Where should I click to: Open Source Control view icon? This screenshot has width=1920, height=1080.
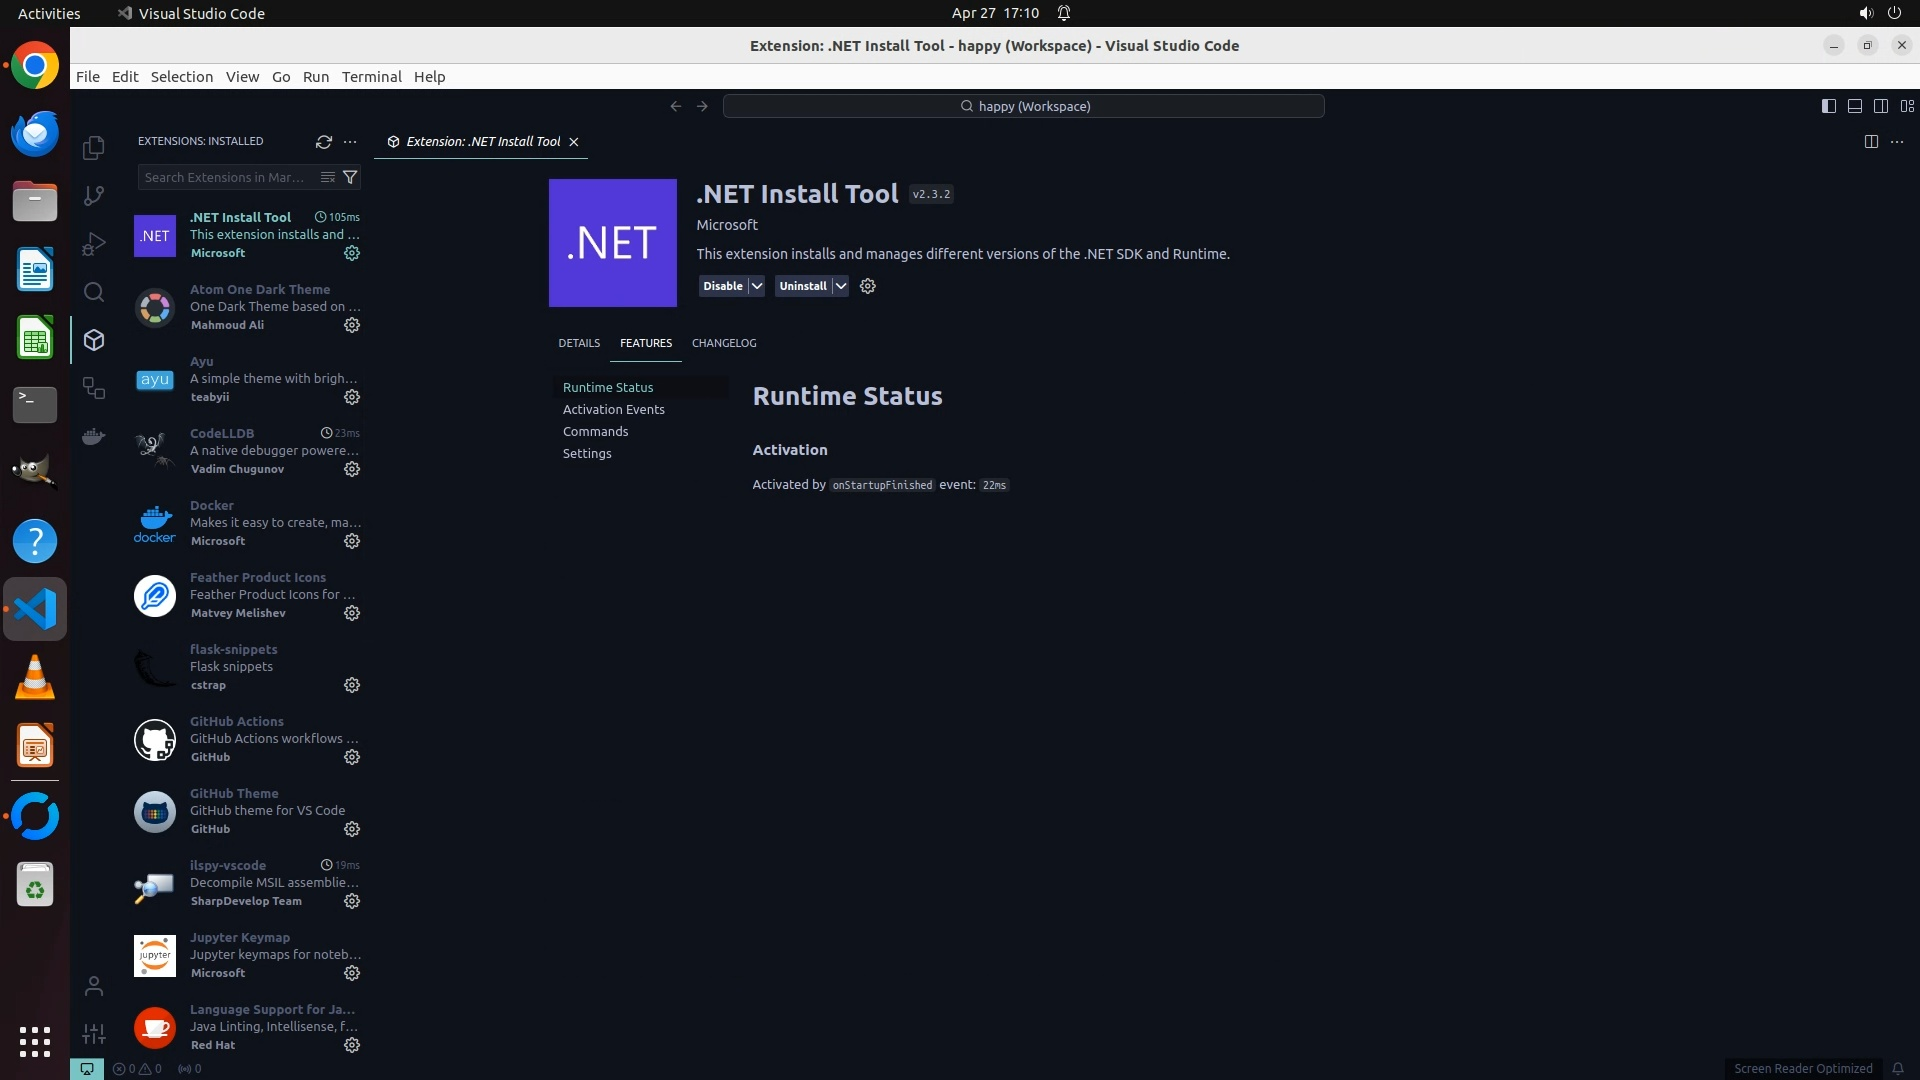94,196
